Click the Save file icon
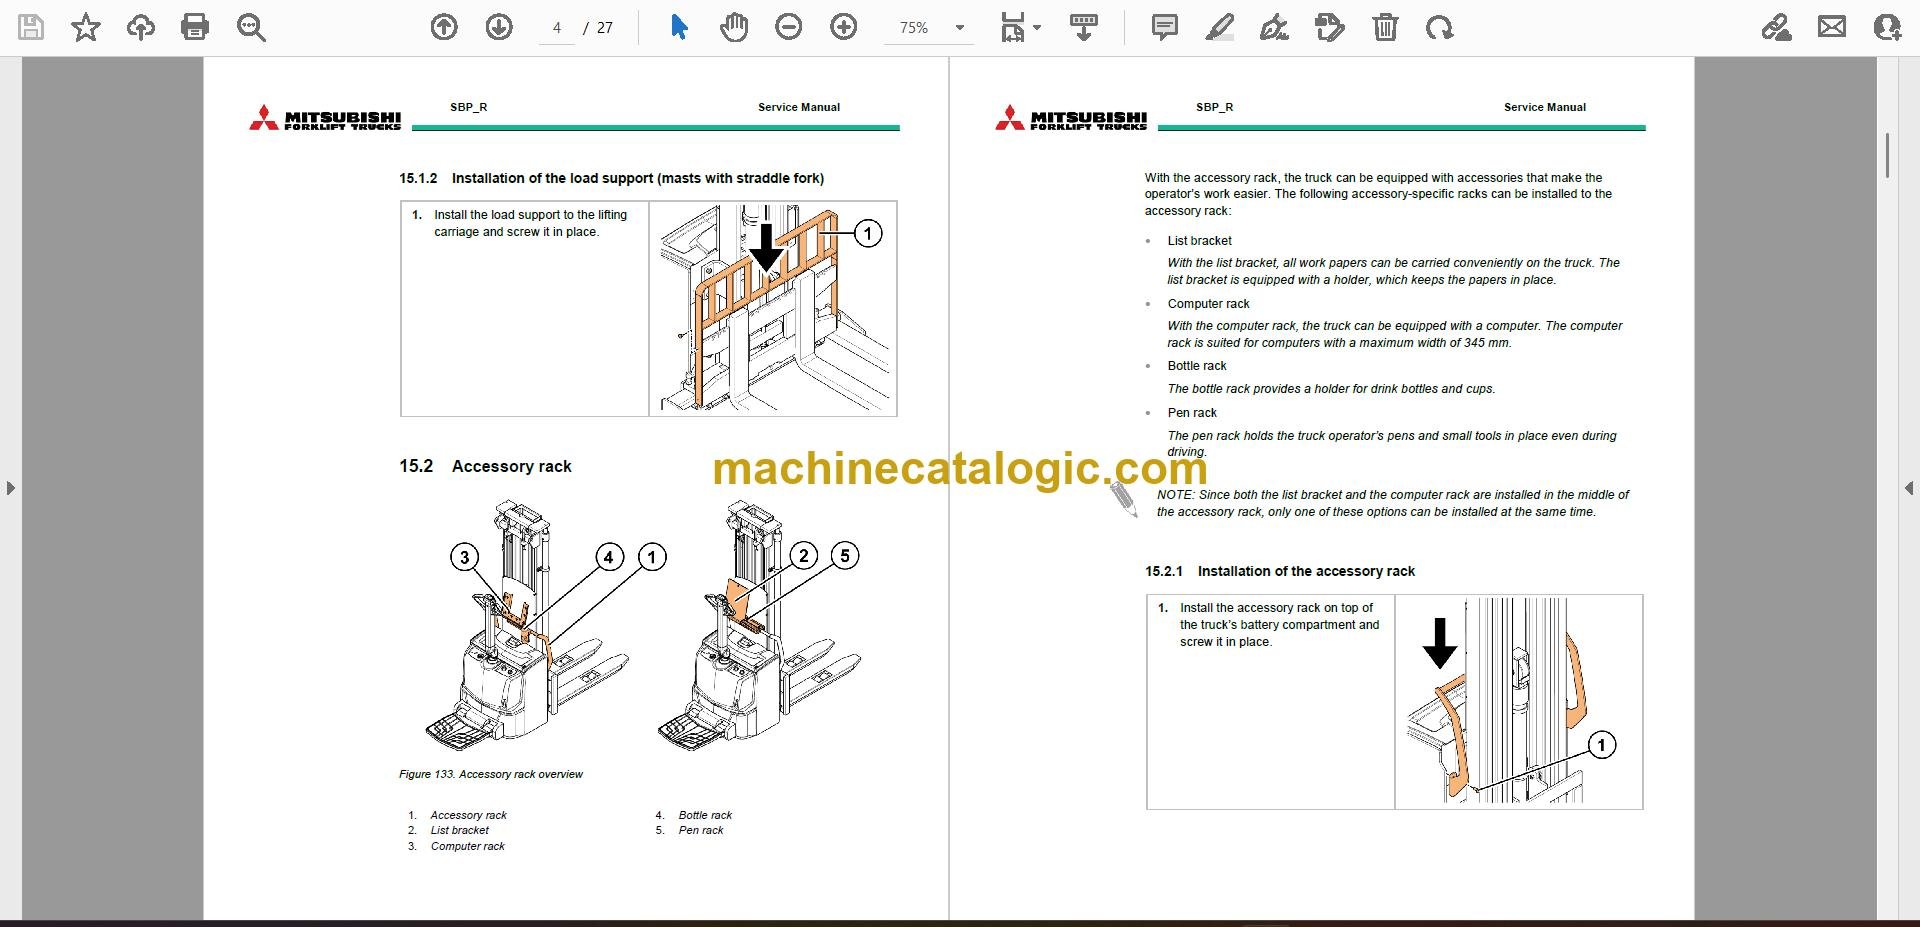Image resolution: width=1920 pixels, height=927 pixels. coord(31,27)
